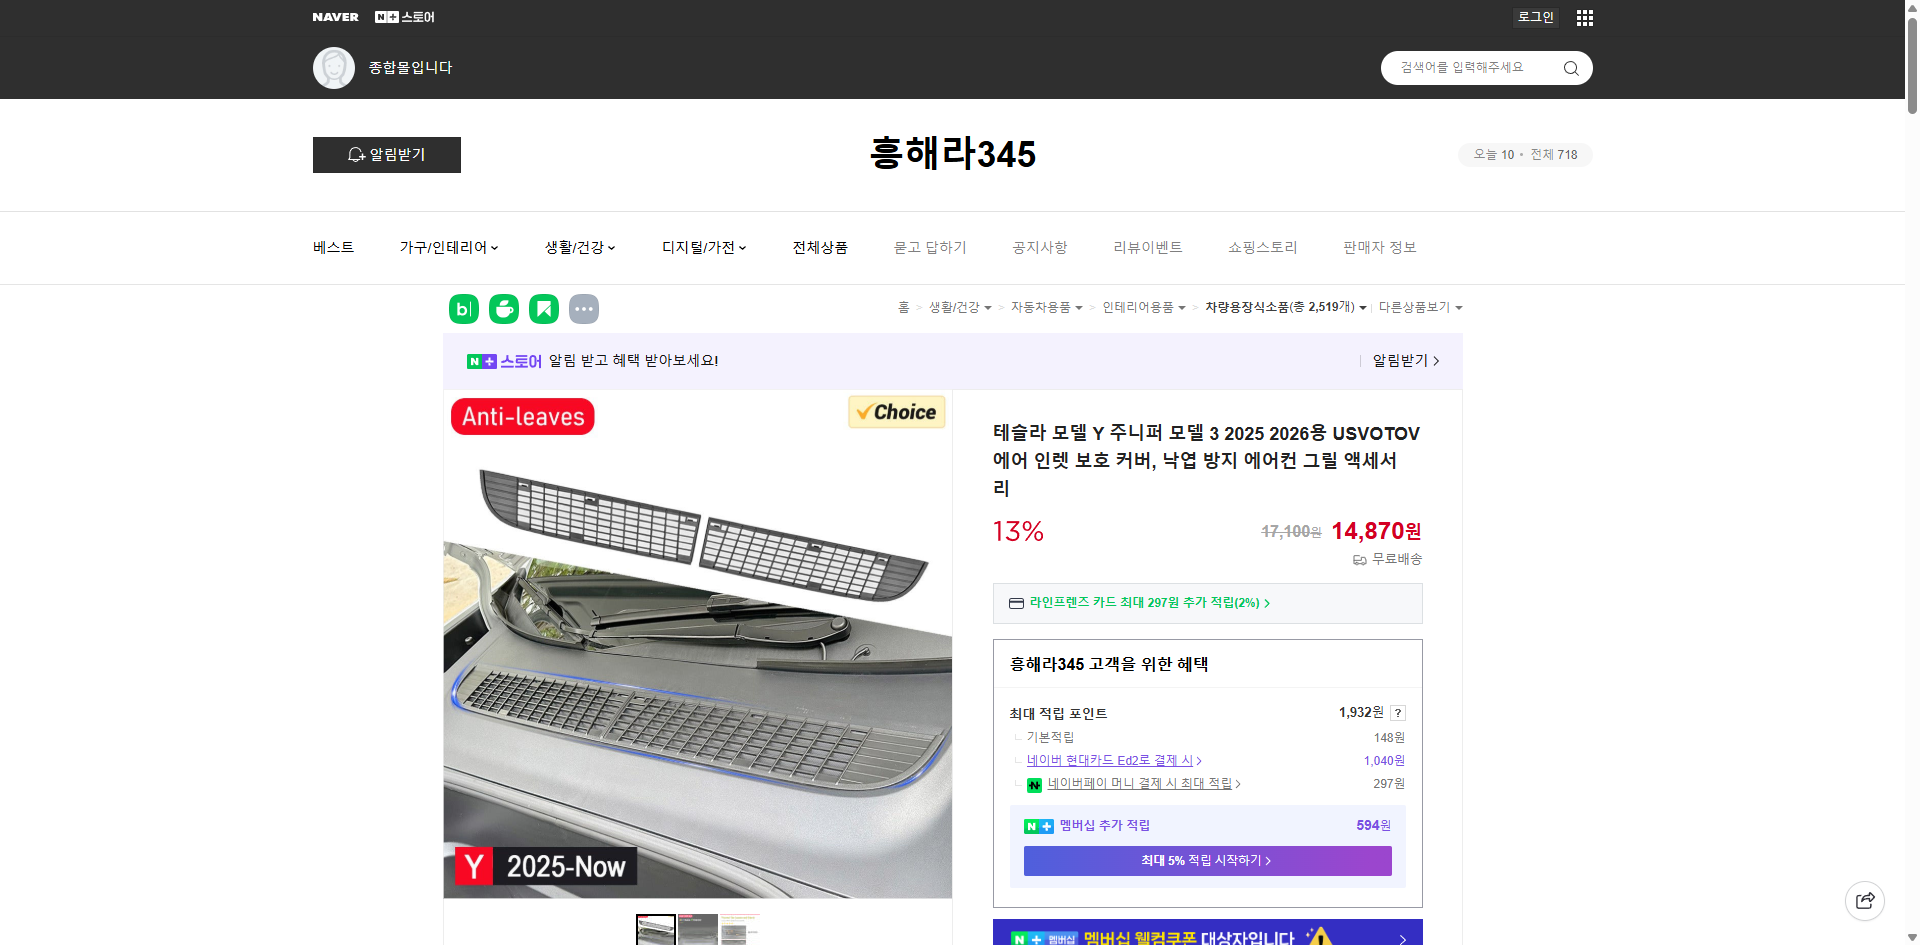This screenshot has height=945, width=1920.
Task: Expand the 가구/인테리어 category menu
Action: 449,247
